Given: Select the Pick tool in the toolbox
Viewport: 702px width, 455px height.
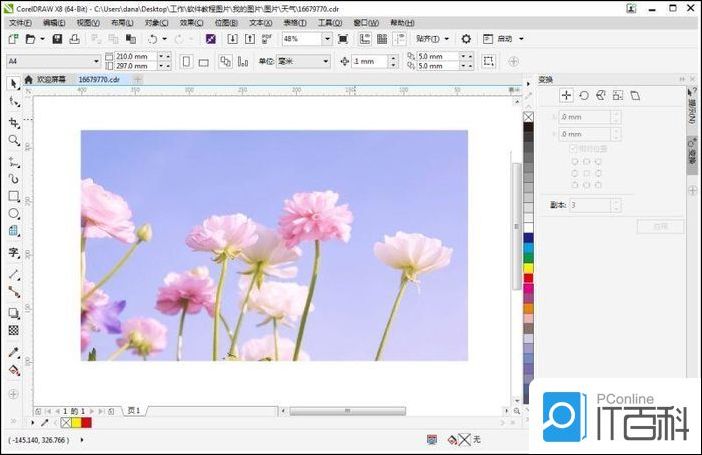Looking at the screenshot, I should [14, 83].
